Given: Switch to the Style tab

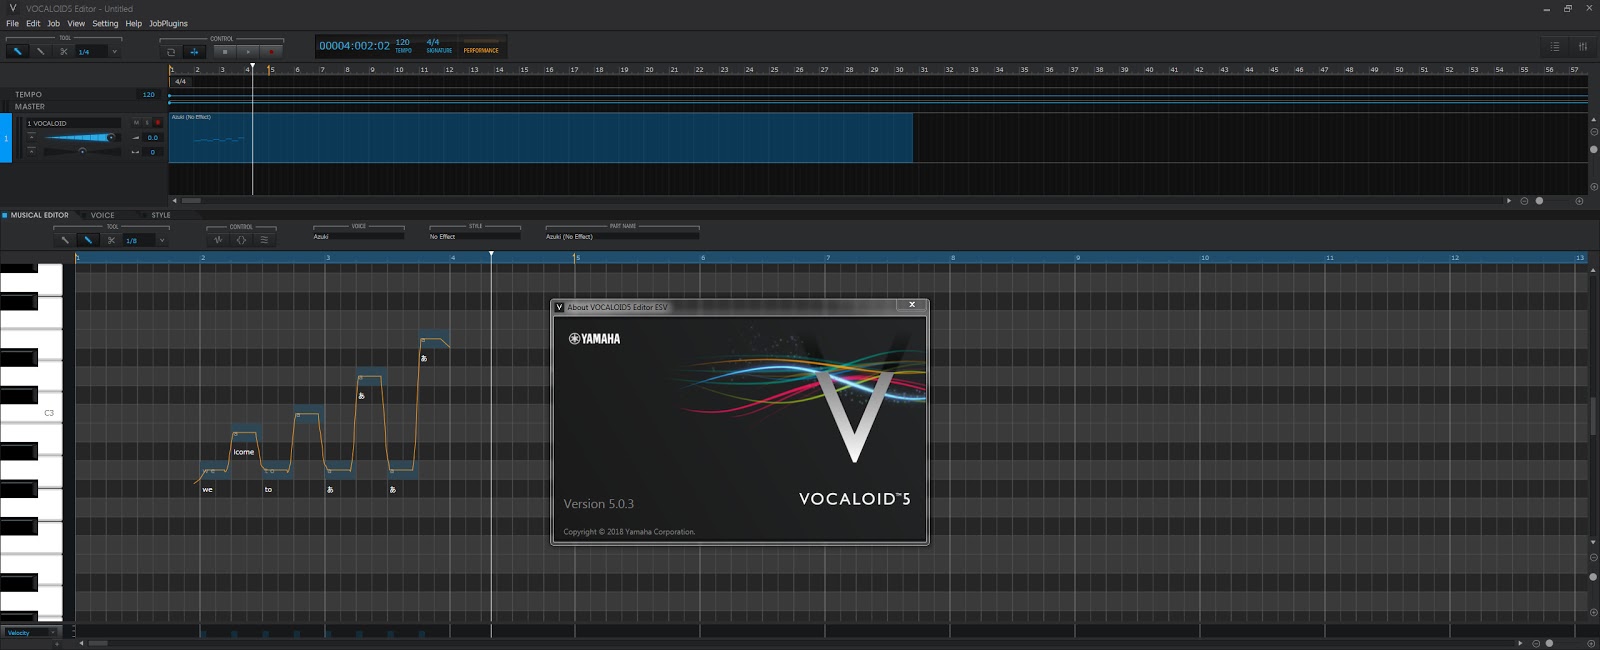Looking at the screenshot, I should coord(160,215).
